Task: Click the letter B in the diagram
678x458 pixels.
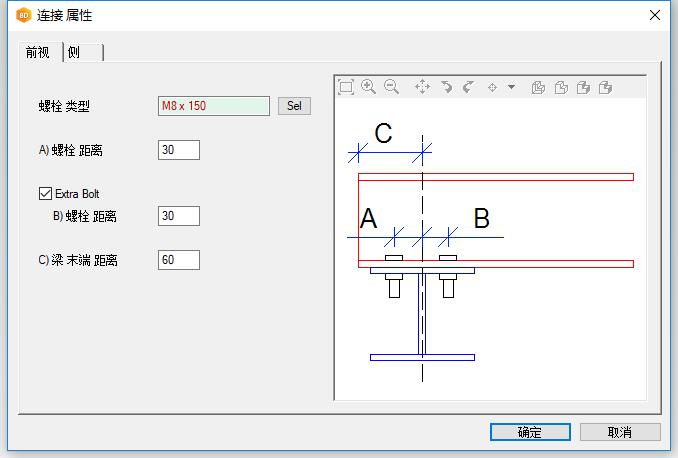Action: point(482,218)
